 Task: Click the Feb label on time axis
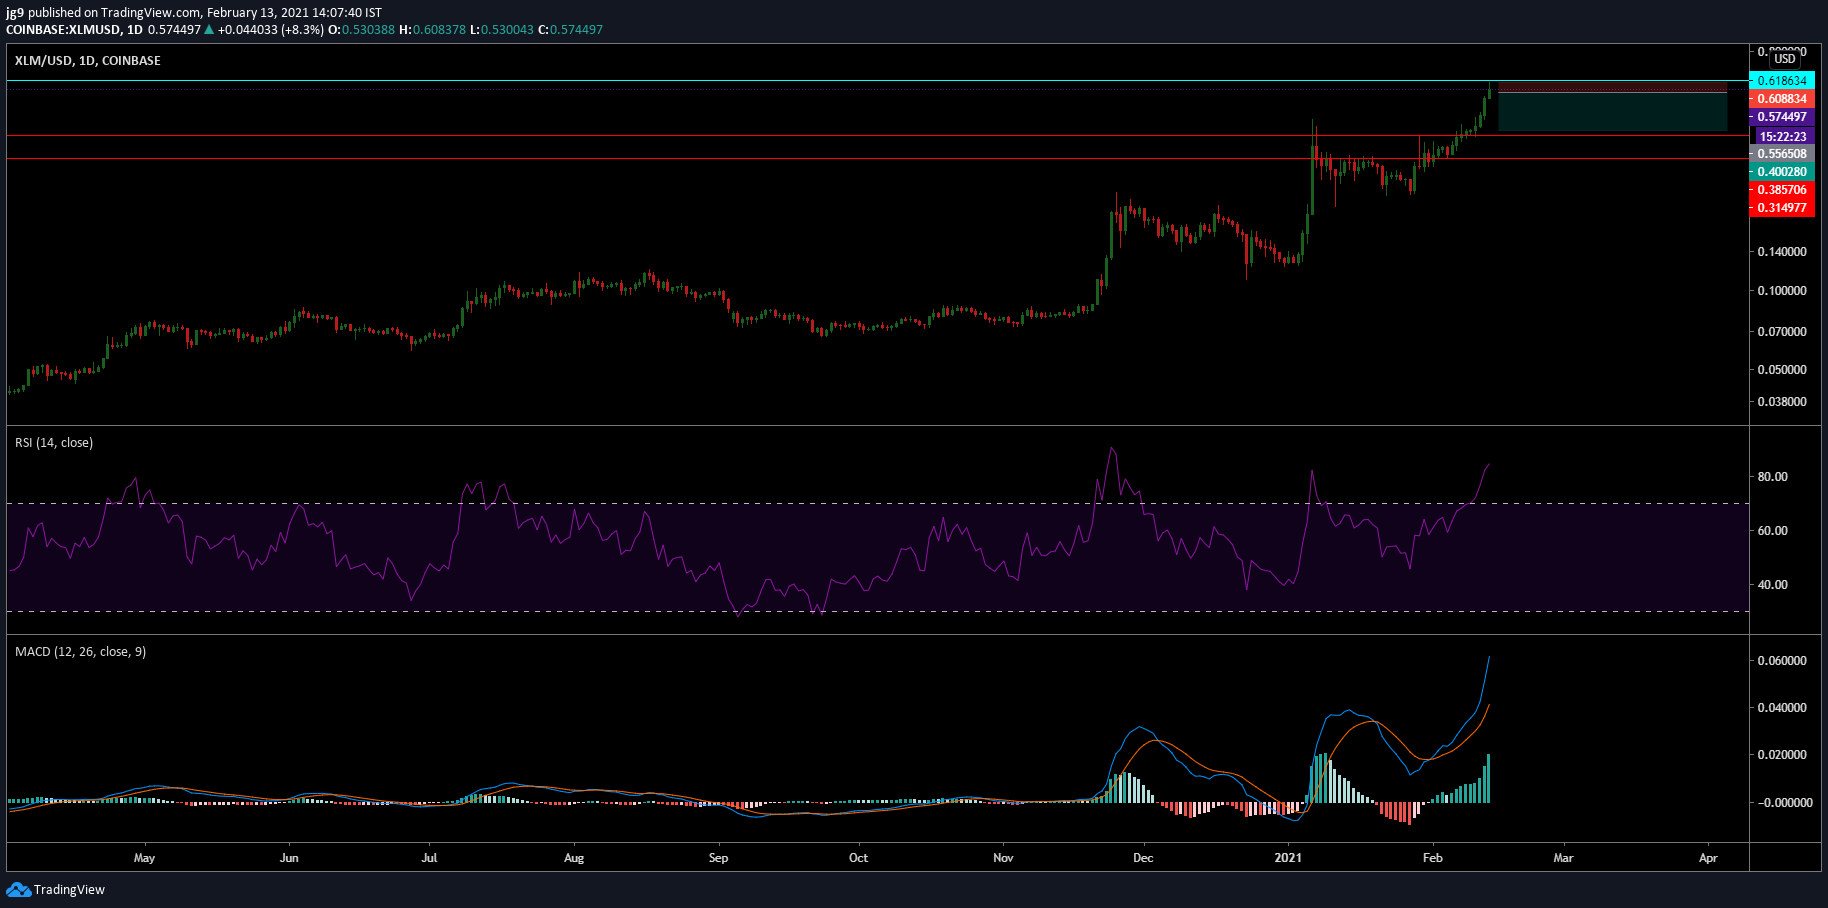pos(1433,858)
